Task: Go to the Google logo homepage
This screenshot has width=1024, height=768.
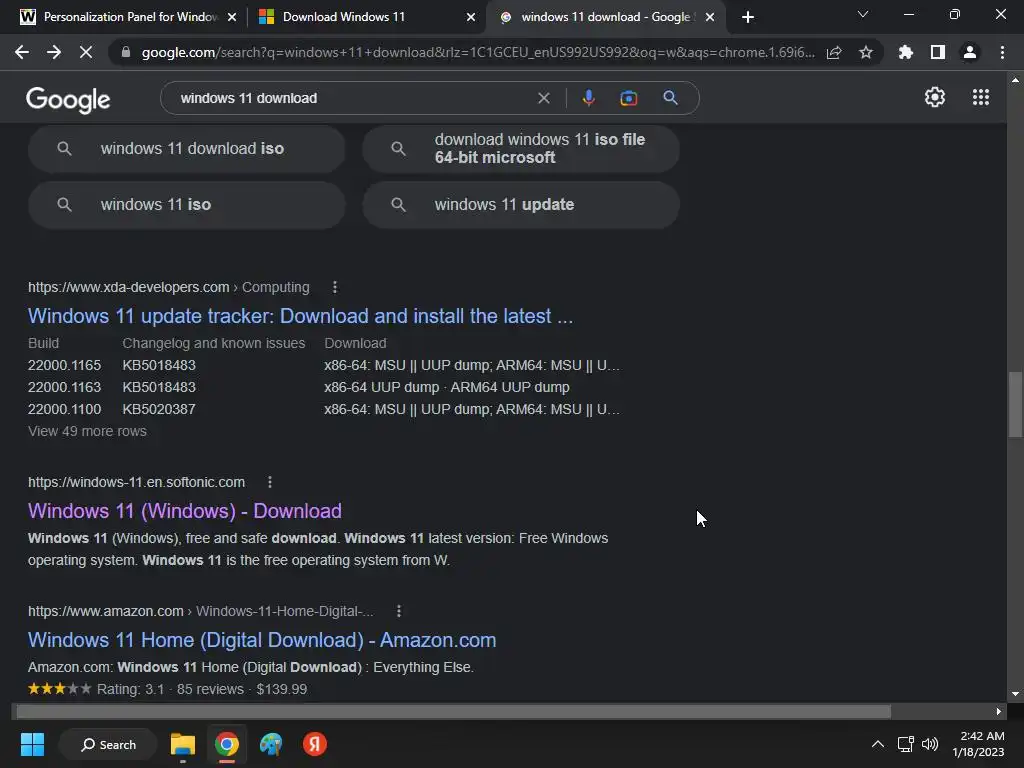Action: [68, 99]
